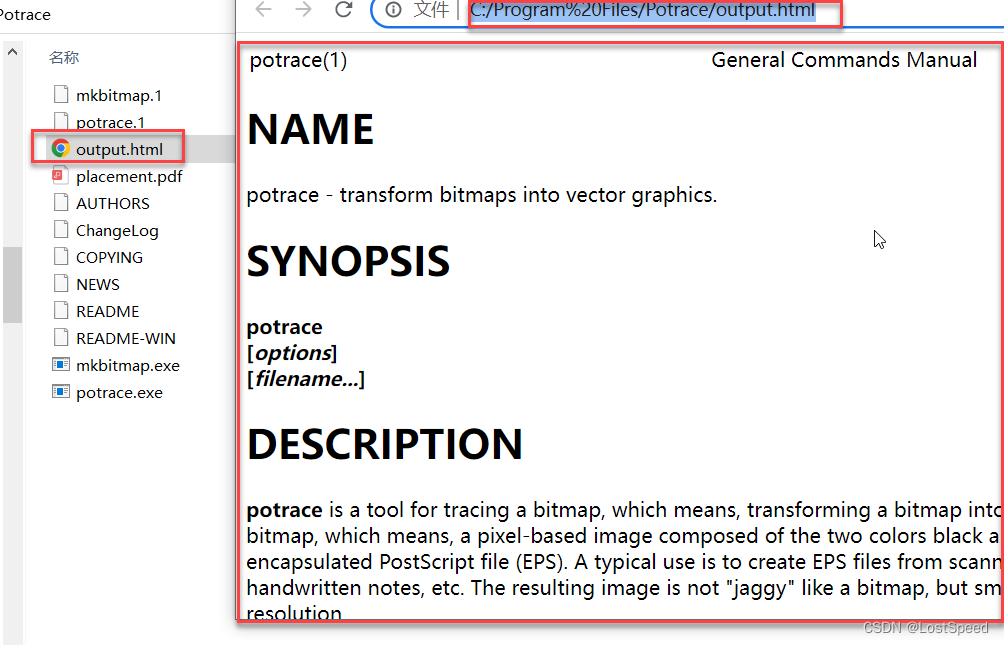
Task: Select the README file entry
Action: point(106,310)
